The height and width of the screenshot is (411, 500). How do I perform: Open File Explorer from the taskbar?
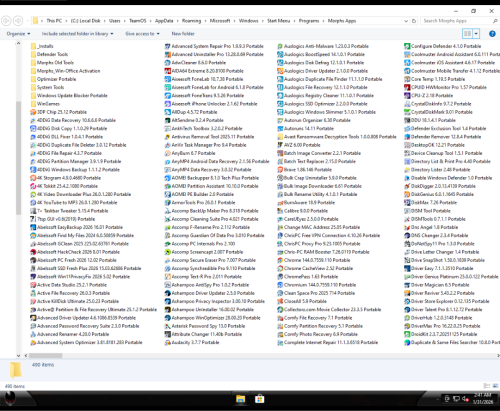click(240, 399)
